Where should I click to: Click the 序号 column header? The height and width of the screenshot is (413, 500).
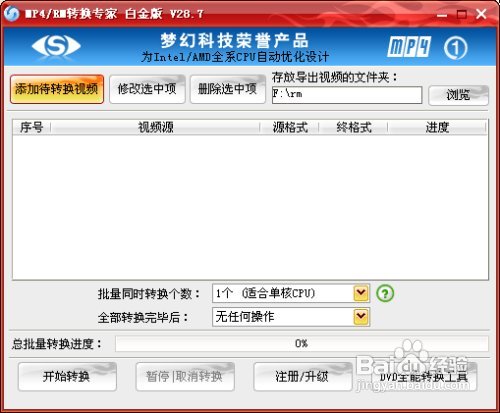click(32, 127)
